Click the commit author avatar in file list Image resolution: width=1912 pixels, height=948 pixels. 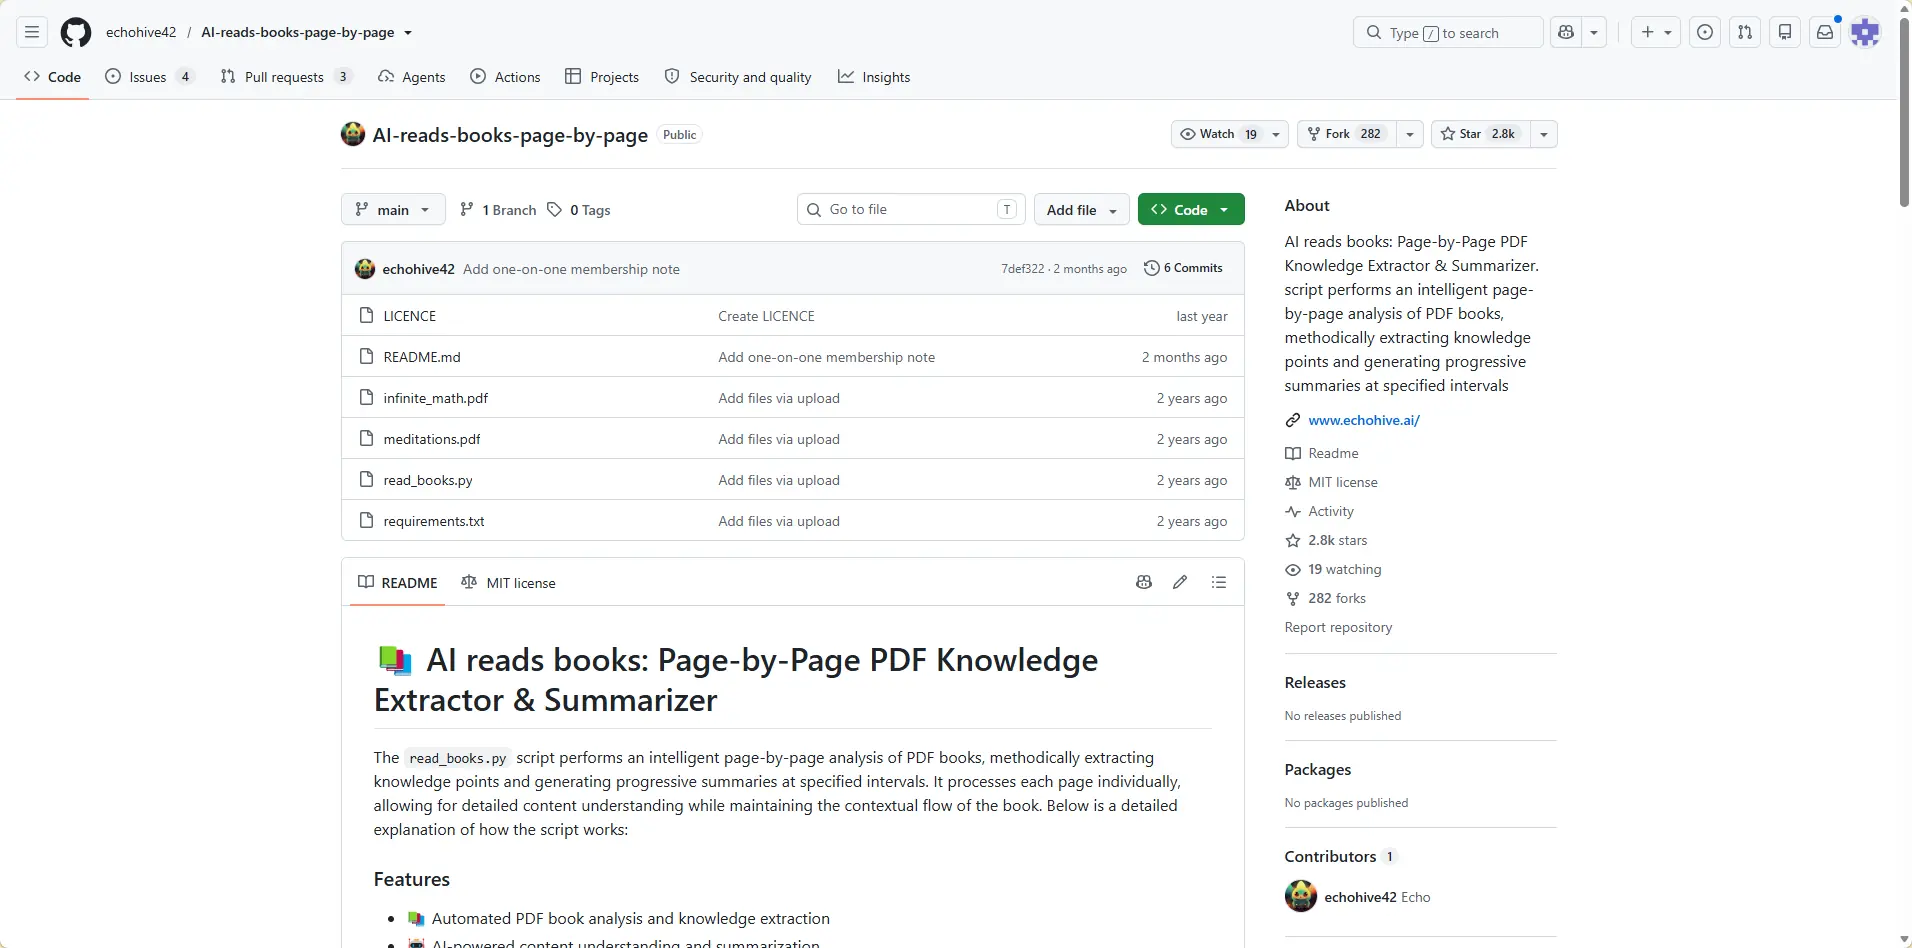tap(365, 268)
